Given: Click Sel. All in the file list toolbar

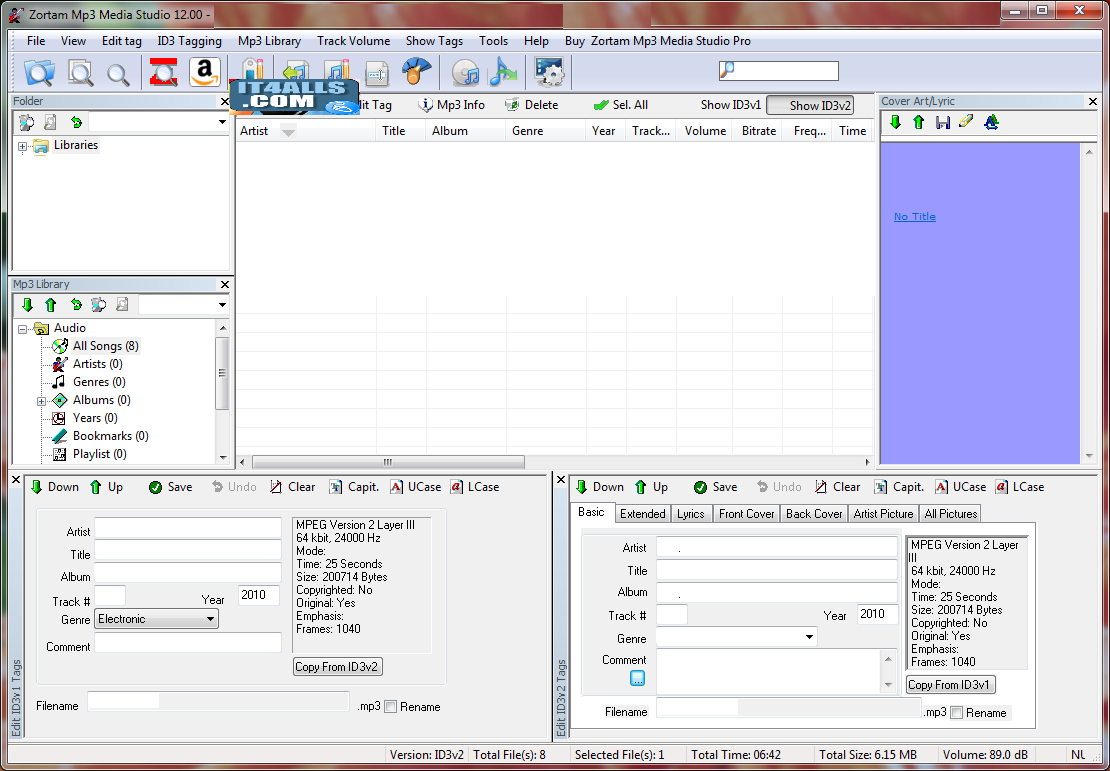Looking at the screenshot, I should click(x=621, y=105).
